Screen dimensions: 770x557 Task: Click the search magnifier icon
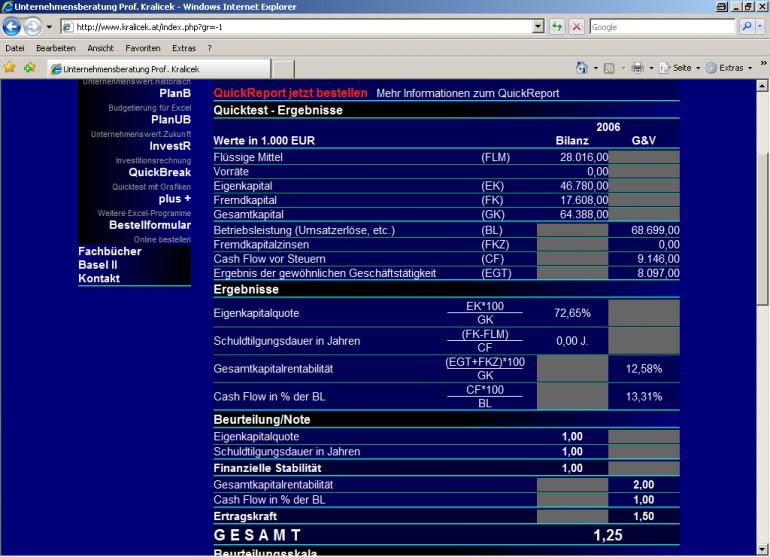(749, 27)
